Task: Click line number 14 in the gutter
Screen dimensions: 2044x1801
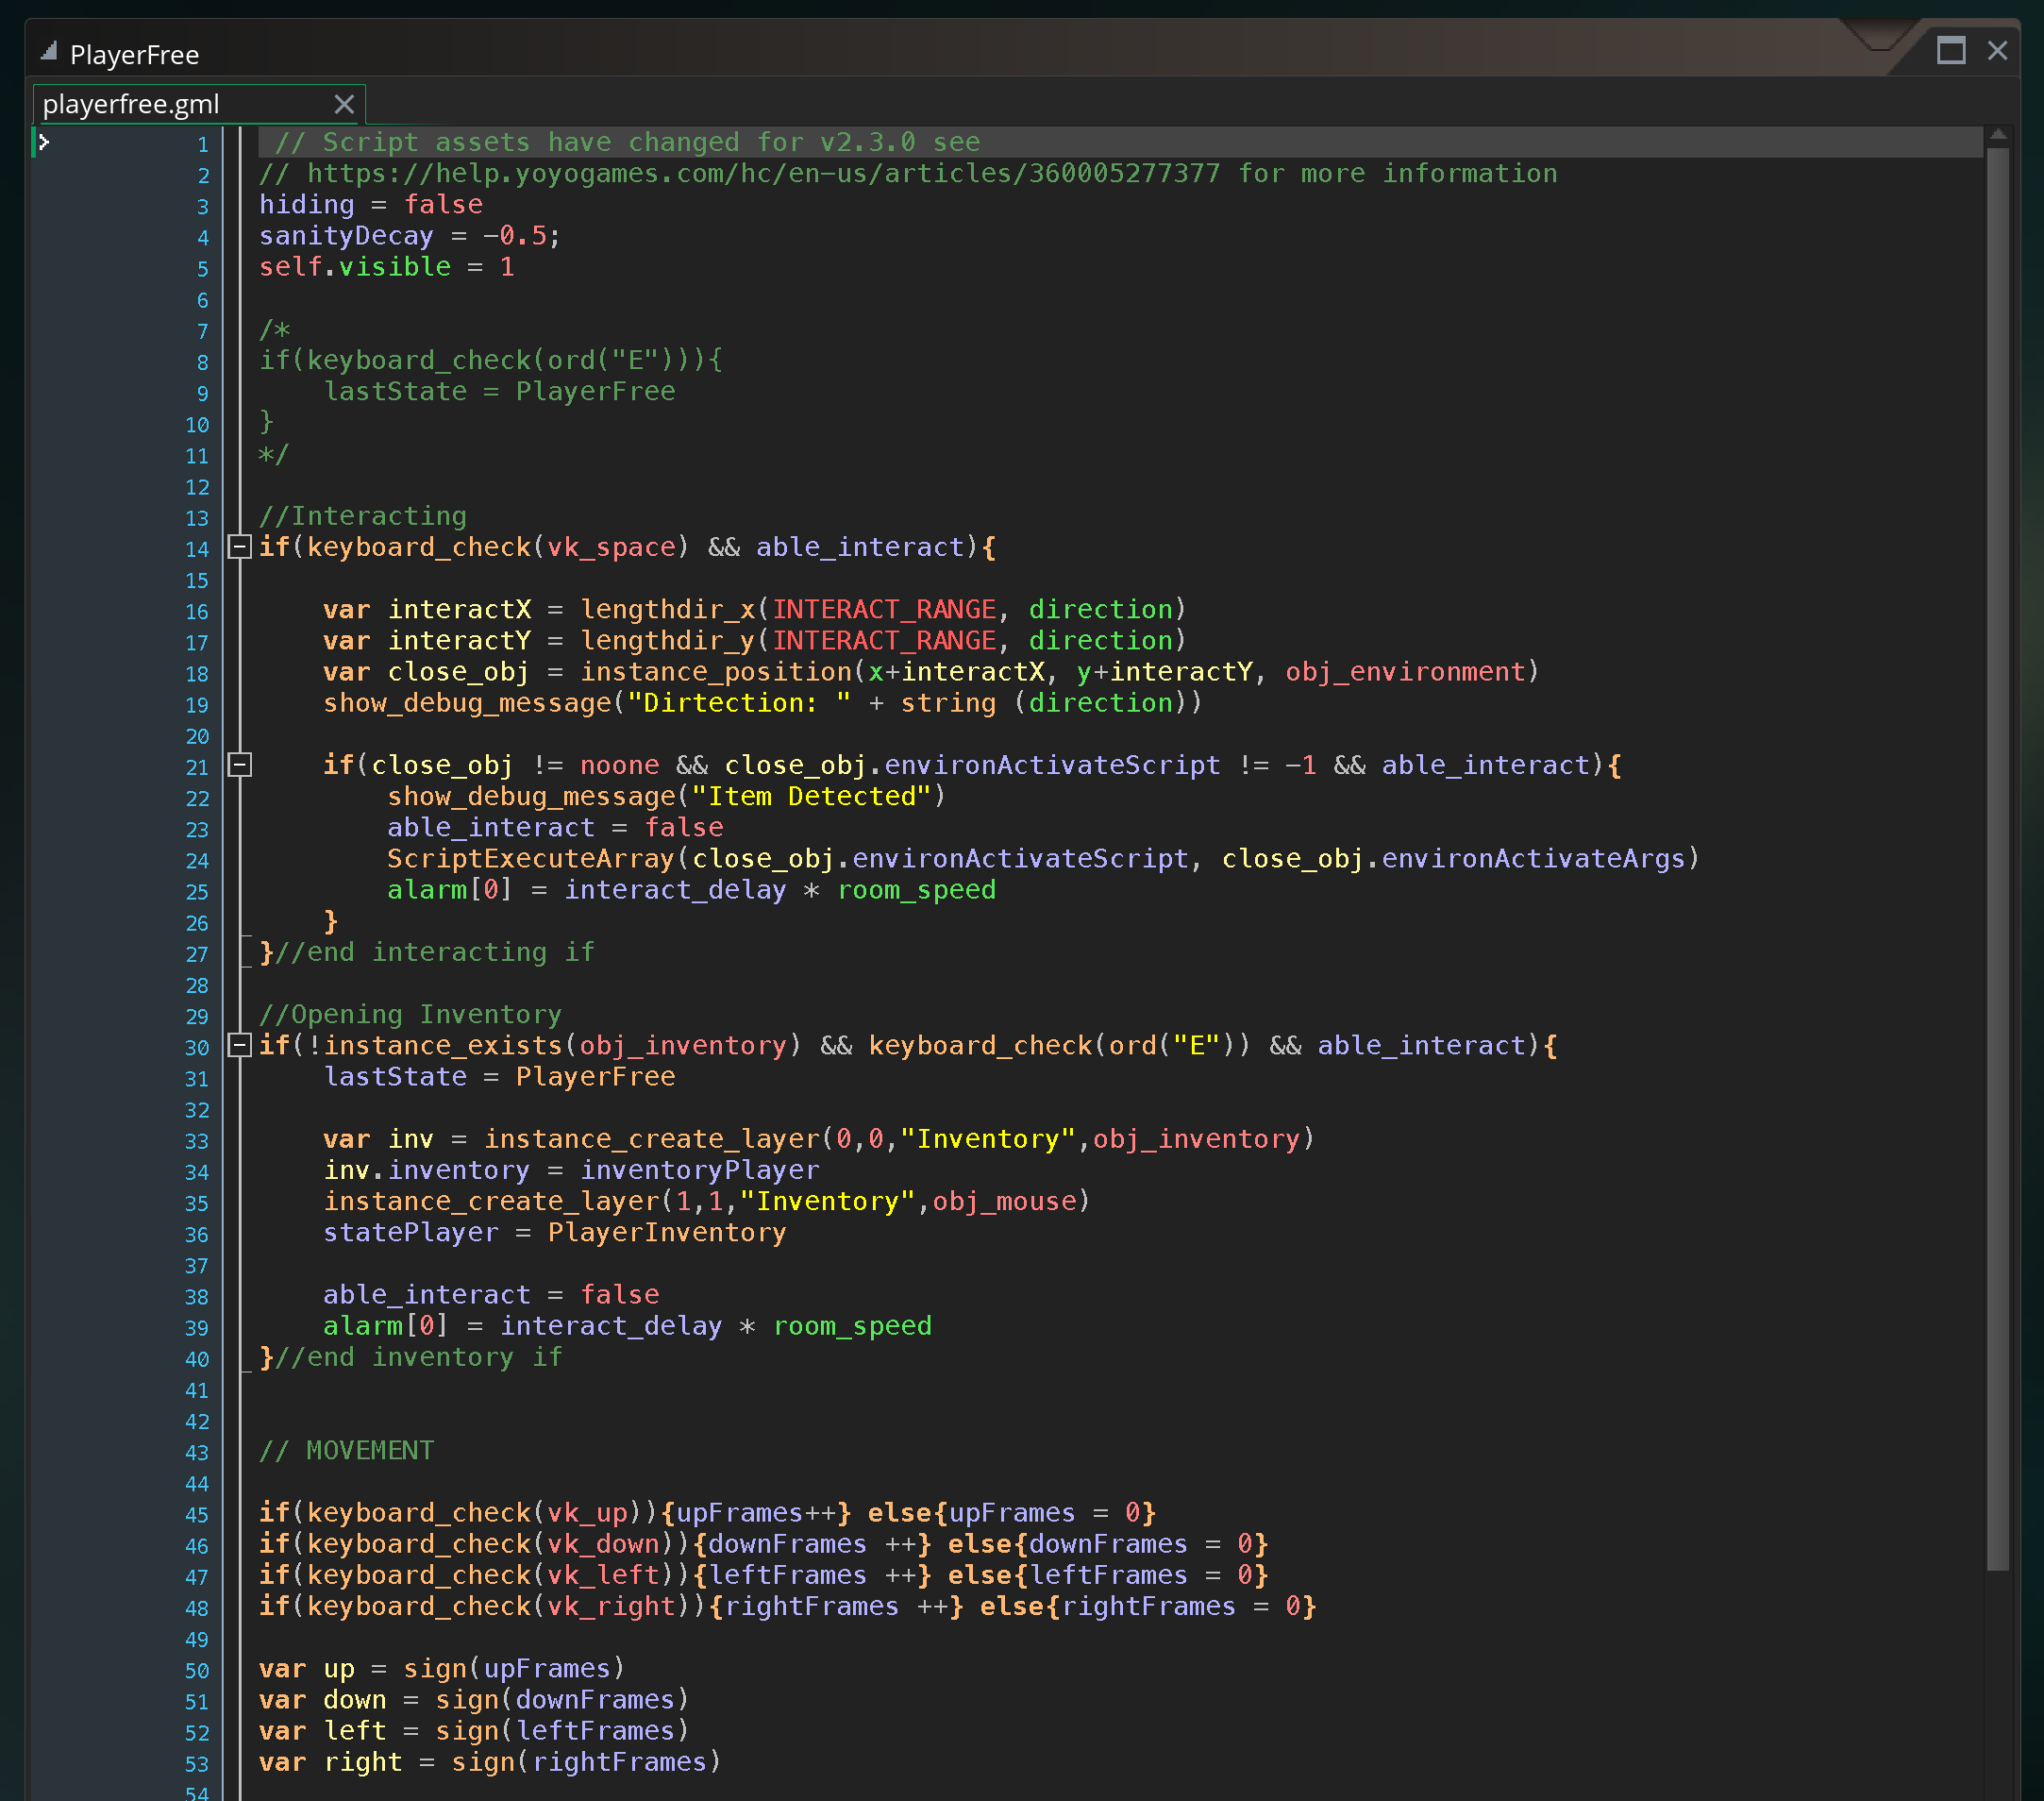Action: coord(197,549)
